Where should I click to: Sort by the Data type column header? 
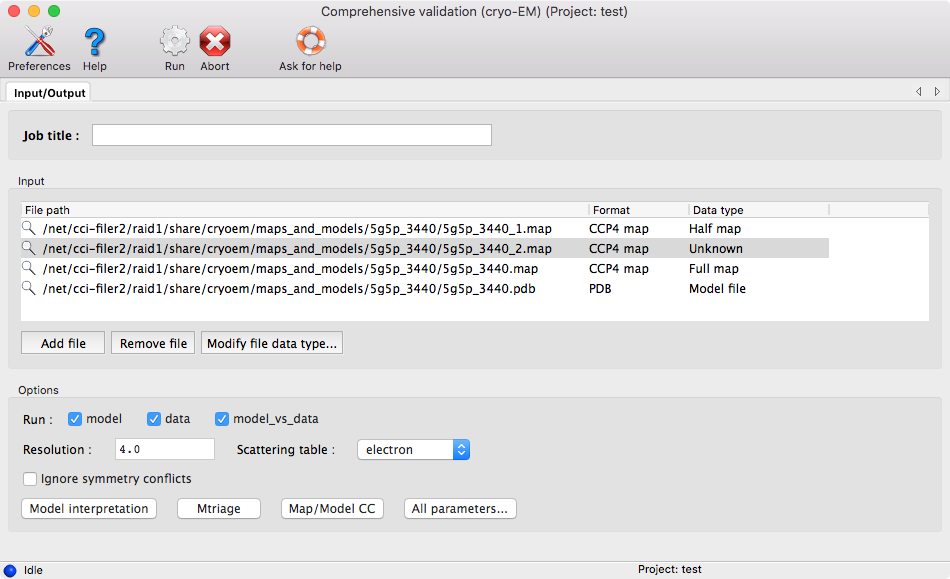pos(757,210)
